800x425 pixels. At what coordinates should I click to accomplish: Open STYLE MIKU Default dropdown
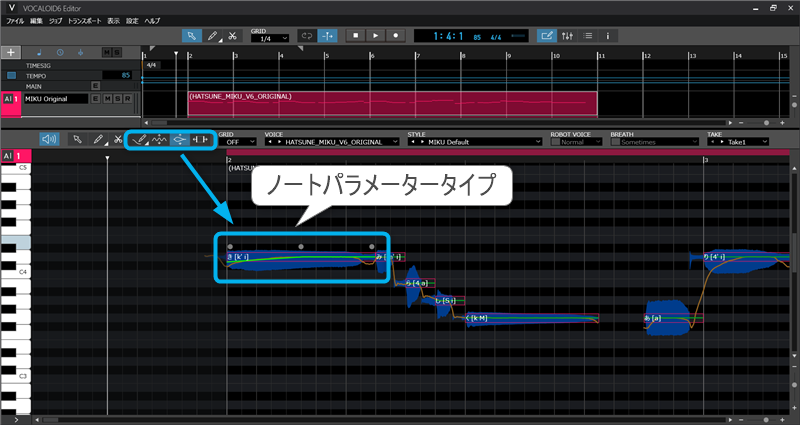(474, 142)
